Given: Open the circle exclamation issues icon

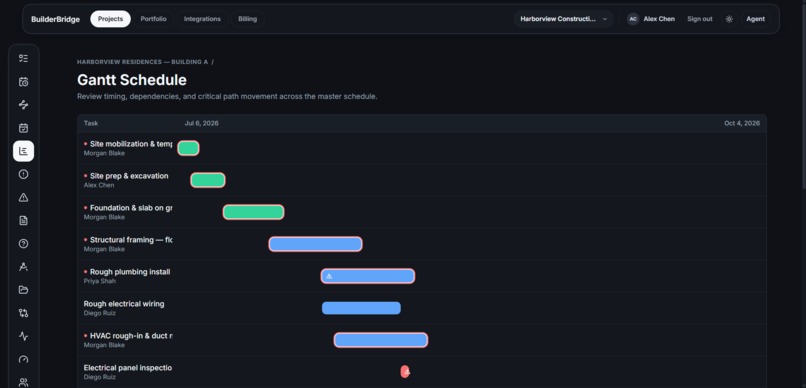Looking at the screenshot, I should coord(23,174).
